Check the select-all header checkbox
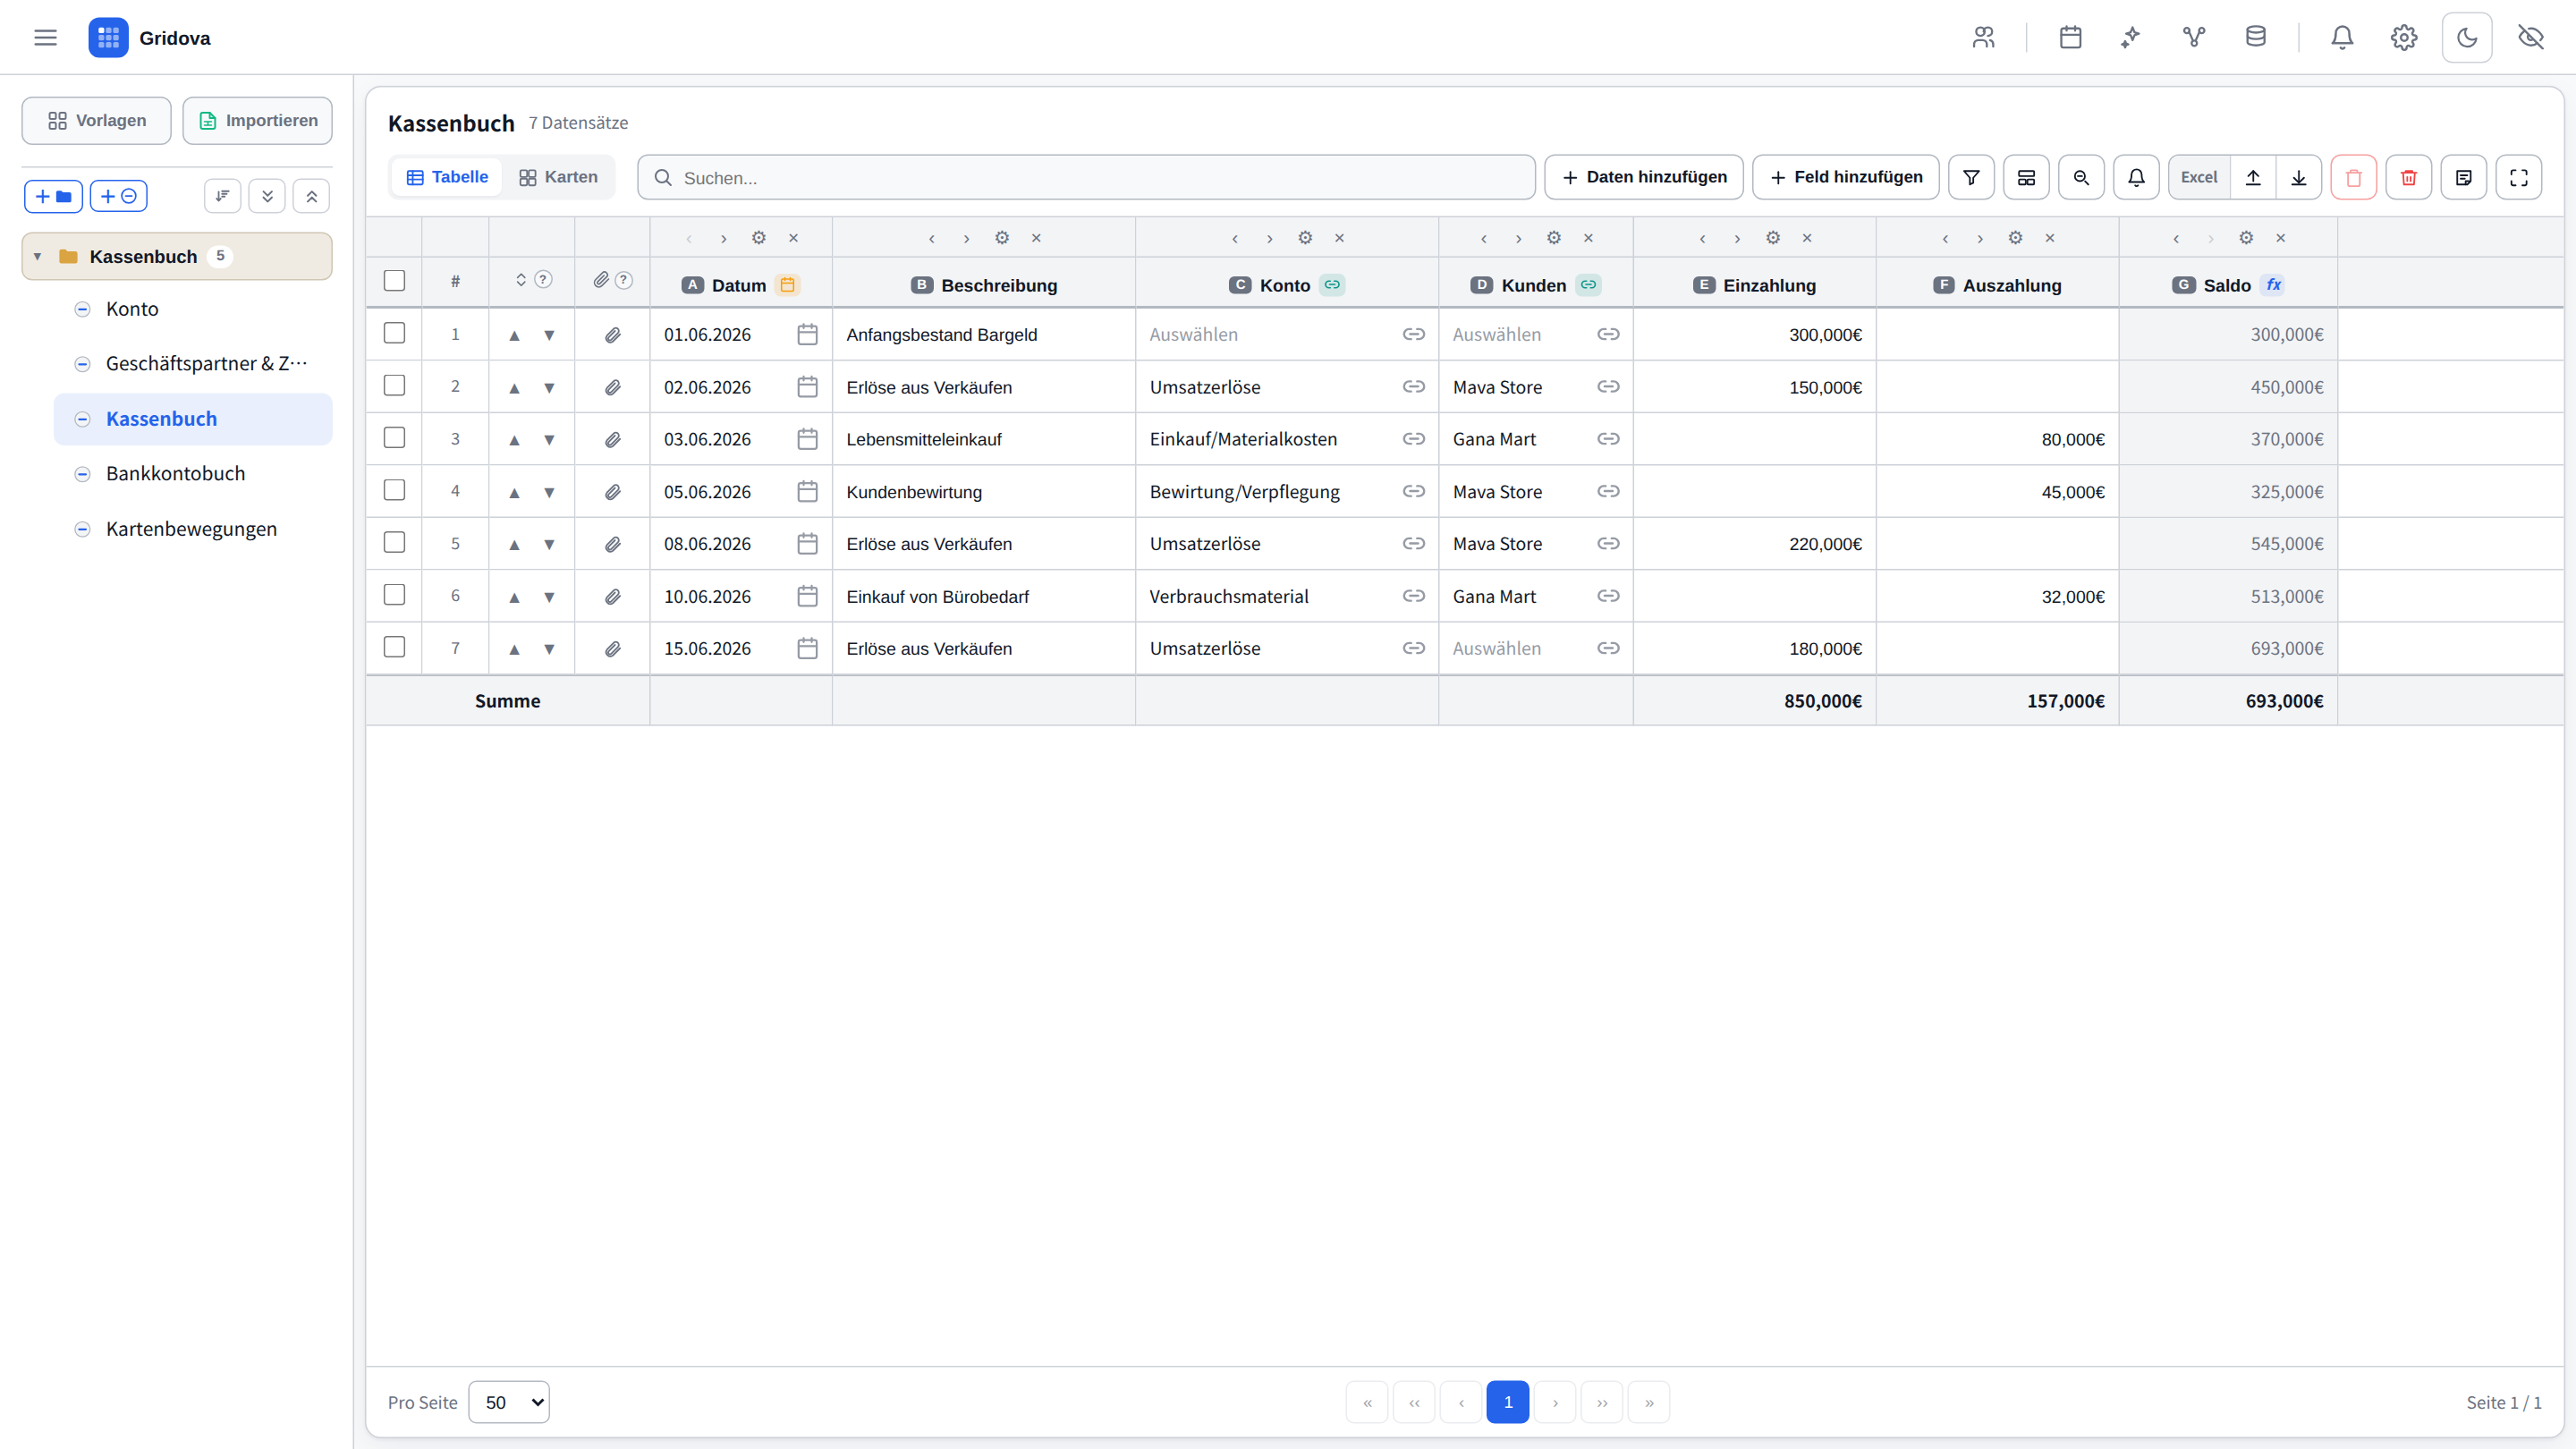The height and width of the screenshot is (1449, 2576). click(x=394, y=281)
